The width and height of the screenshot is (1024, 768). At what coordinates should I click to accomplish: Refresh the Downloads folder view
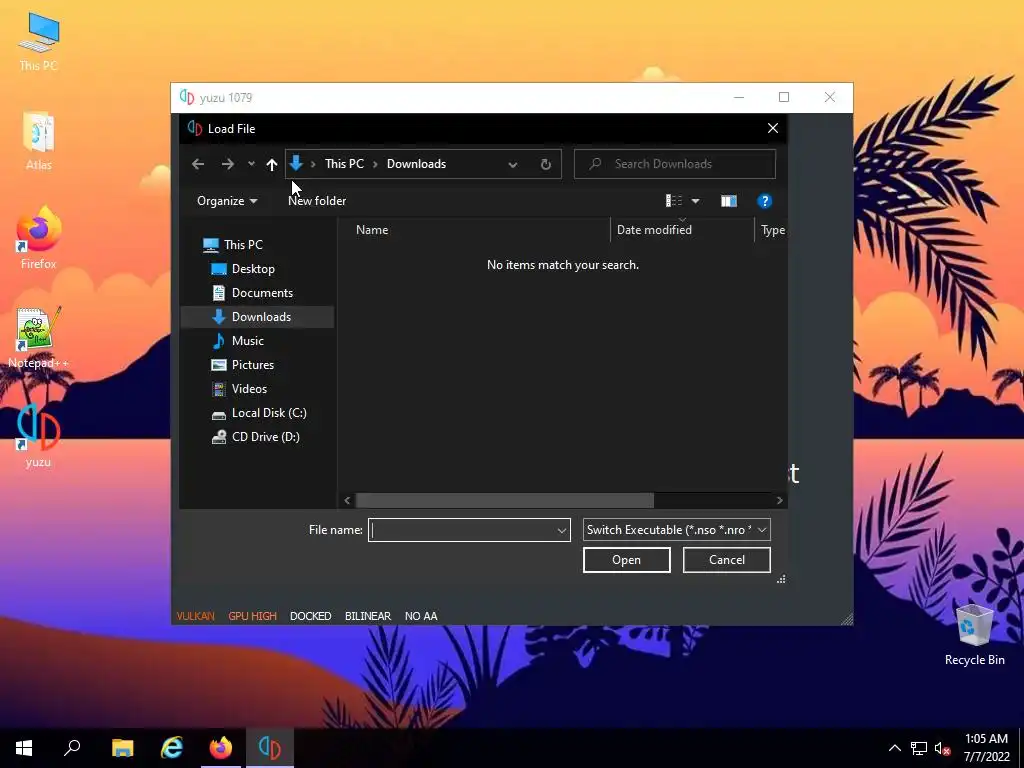[546, 165]
